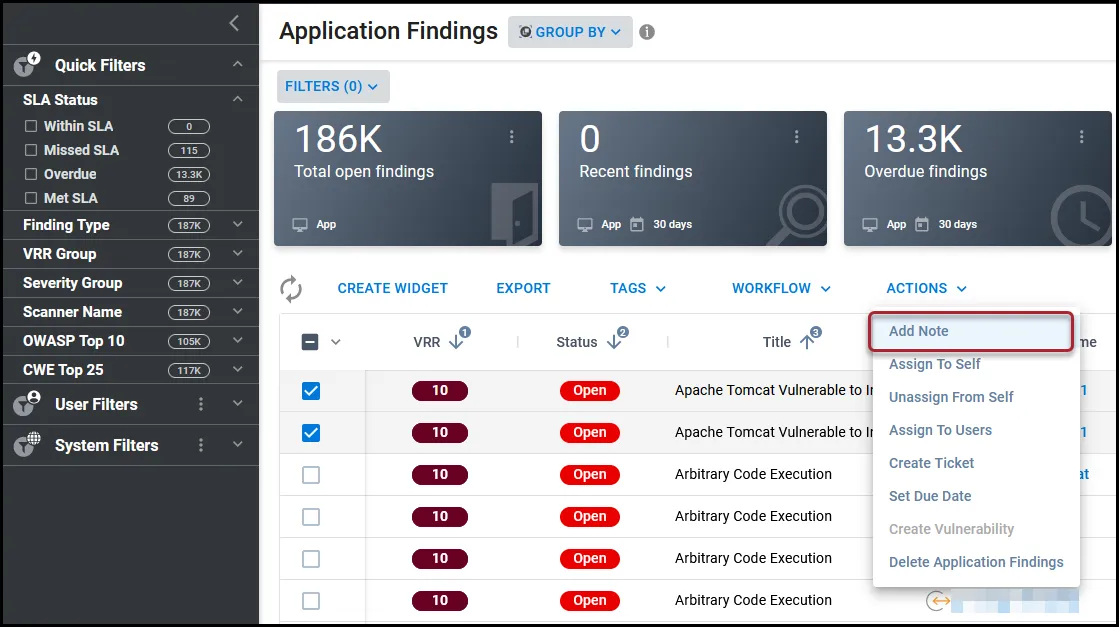Click the calendar icon on Recent findings card

tap(637, 224)
